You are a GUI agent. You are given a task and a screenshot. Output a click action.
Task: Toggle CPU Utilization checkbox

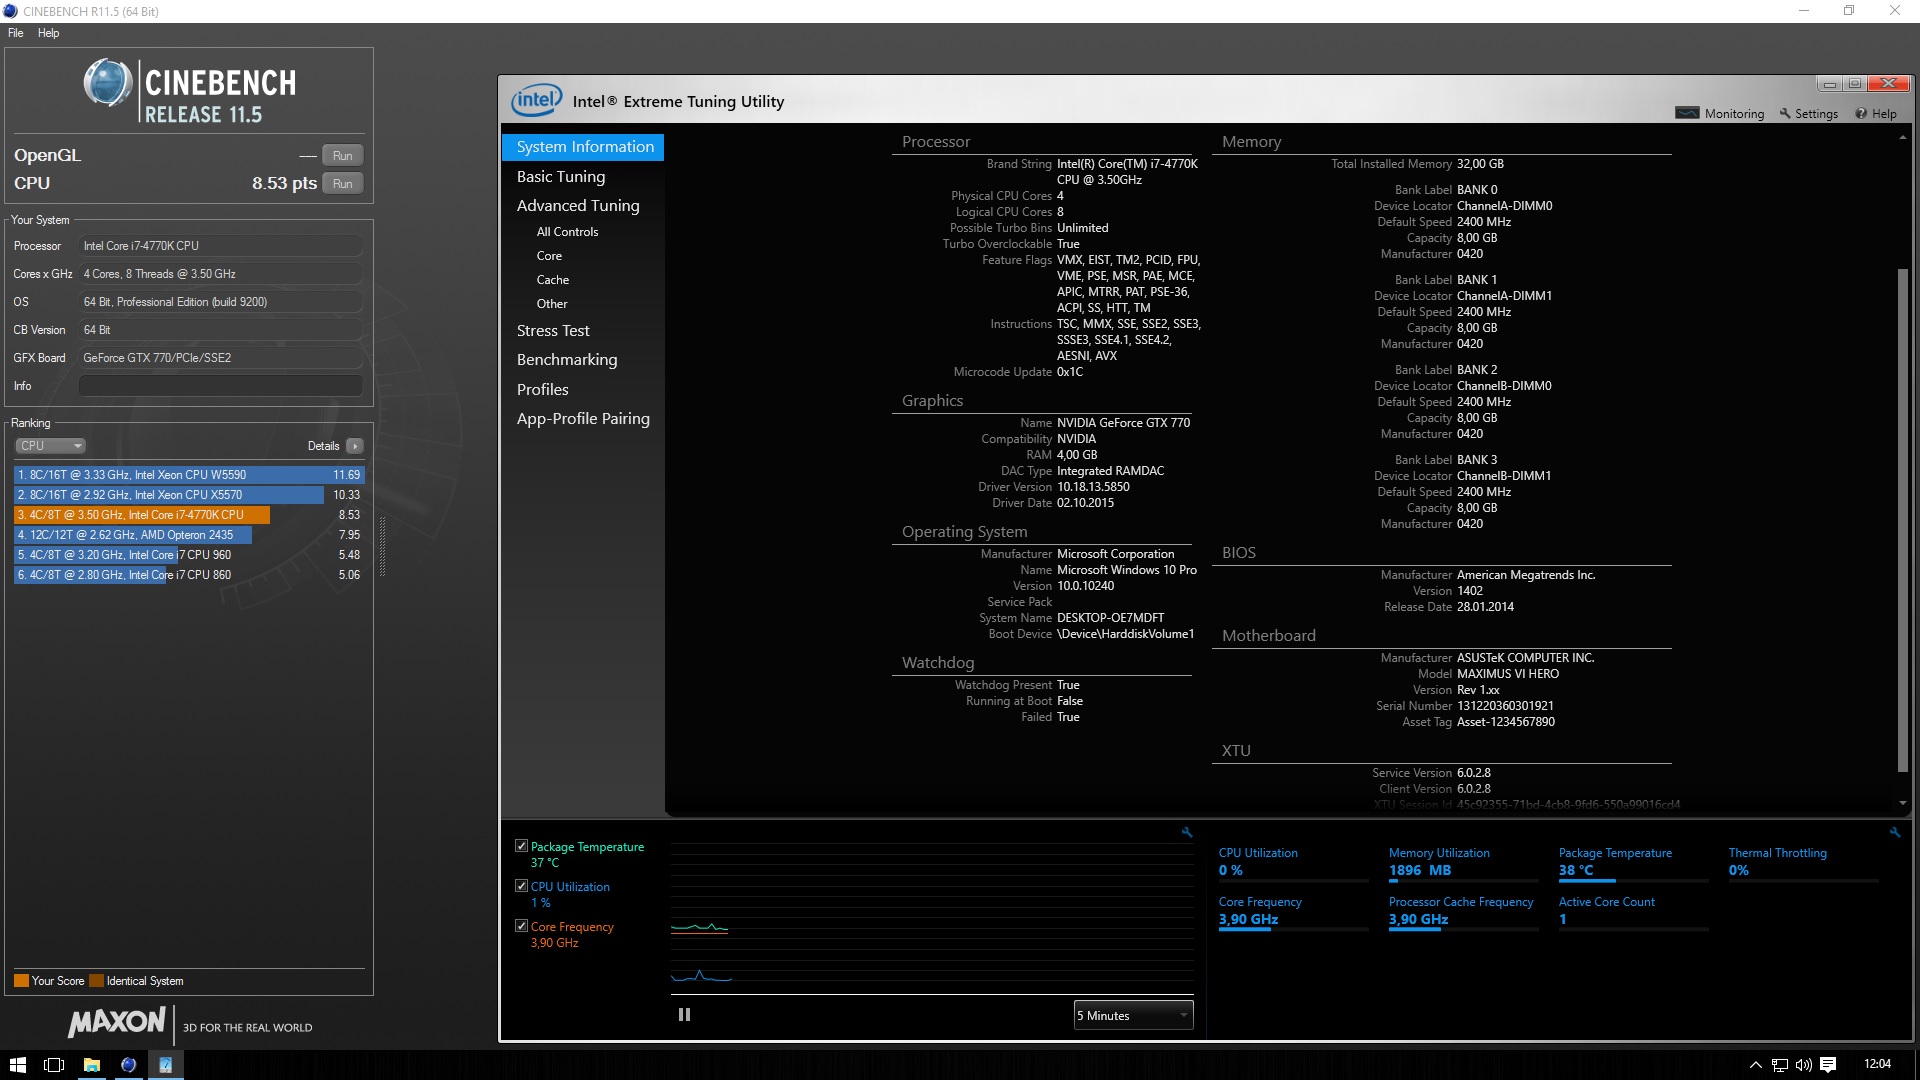pyautogui.click(x=521, y=886)
